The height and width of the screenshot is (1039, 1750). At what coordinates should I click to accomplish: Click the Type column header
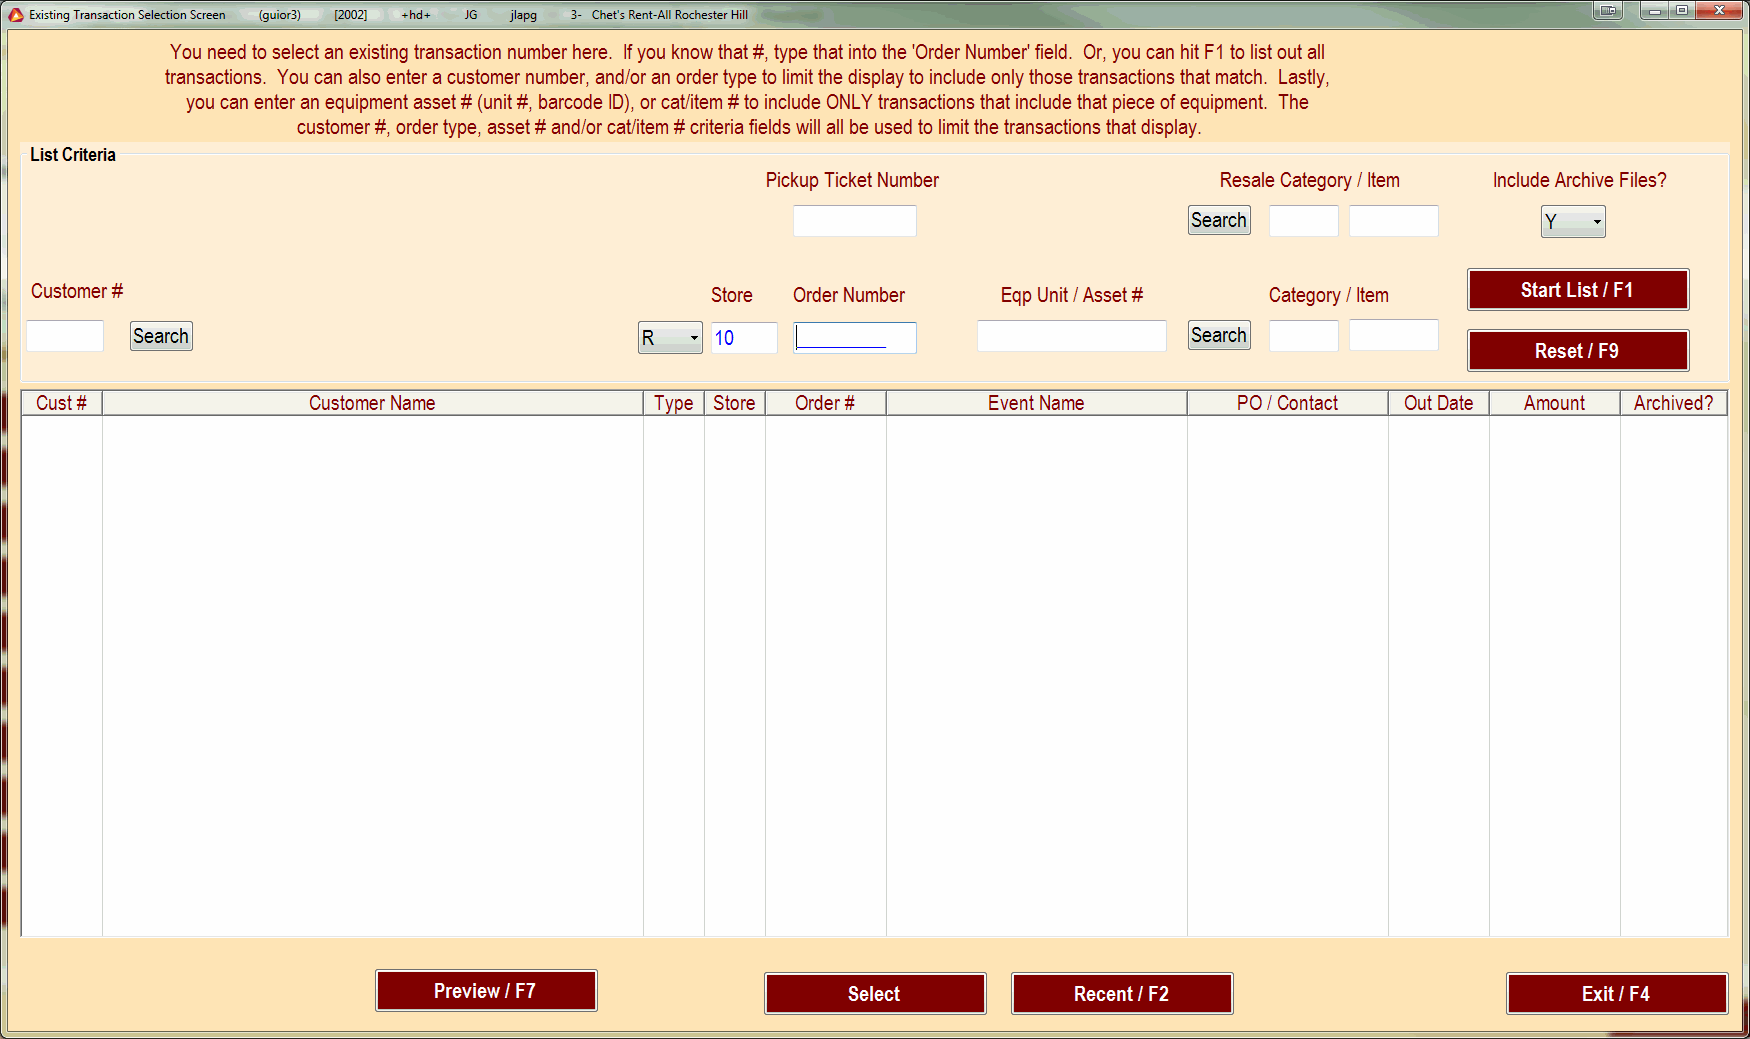pos(674,403)
